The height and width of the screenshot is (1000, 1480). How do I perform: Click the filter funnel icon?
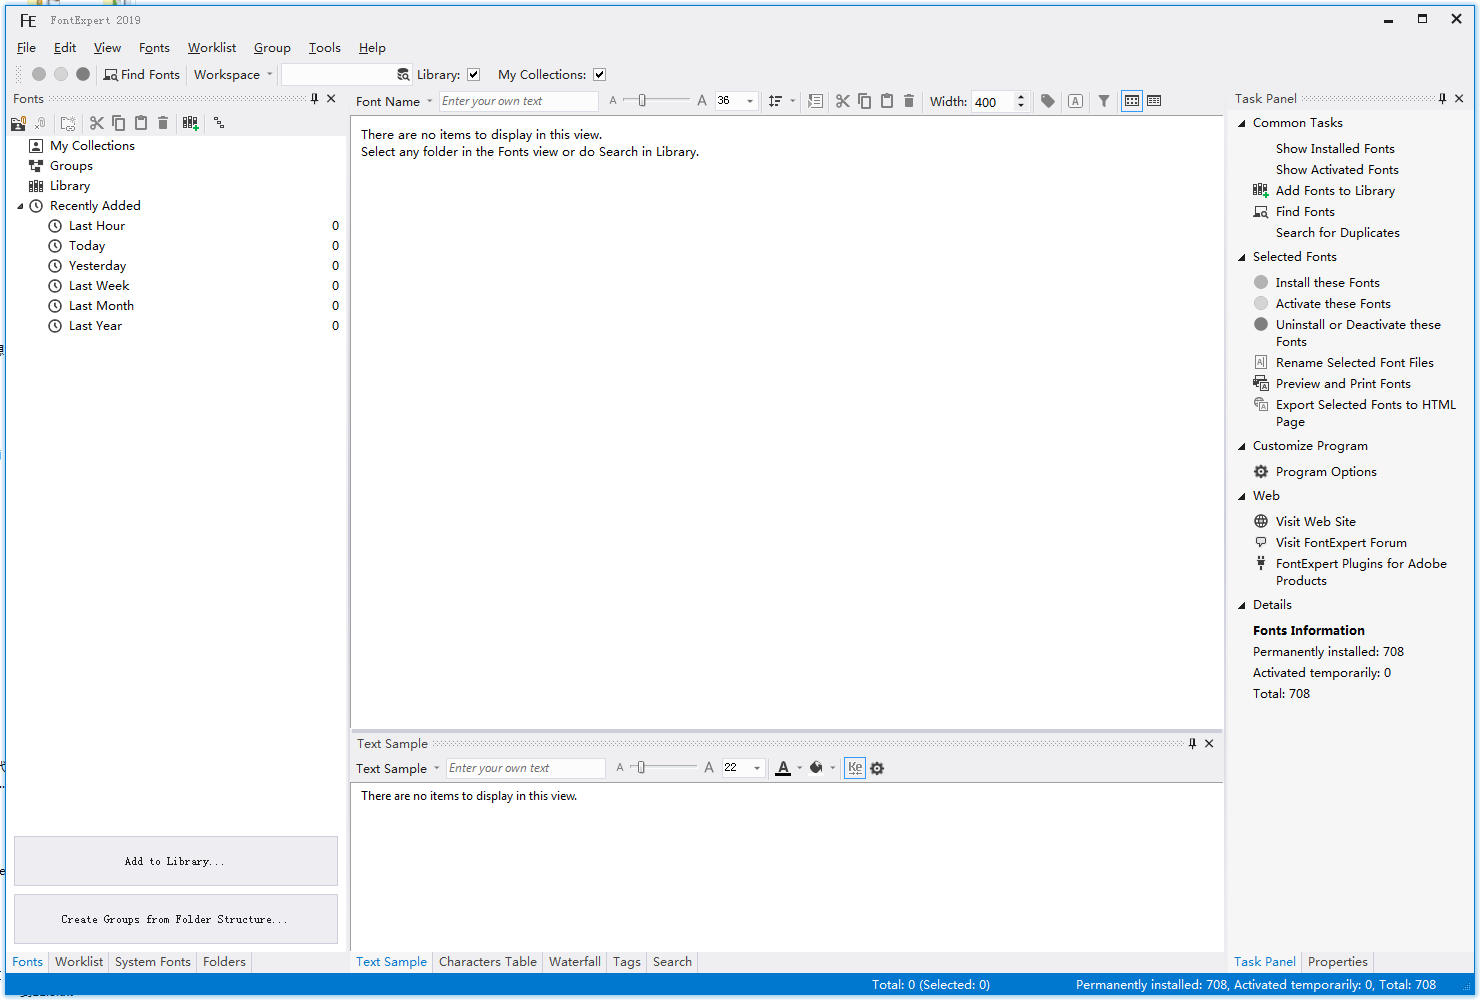1104,101
